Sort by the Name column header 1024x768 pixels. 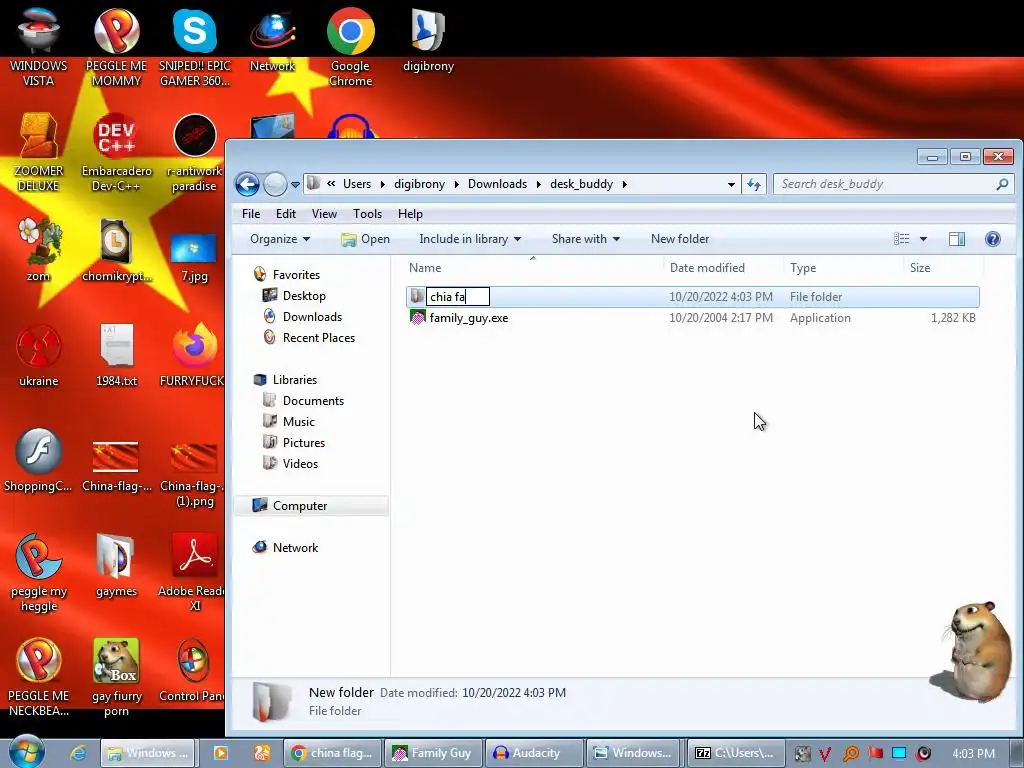point(532,268)
